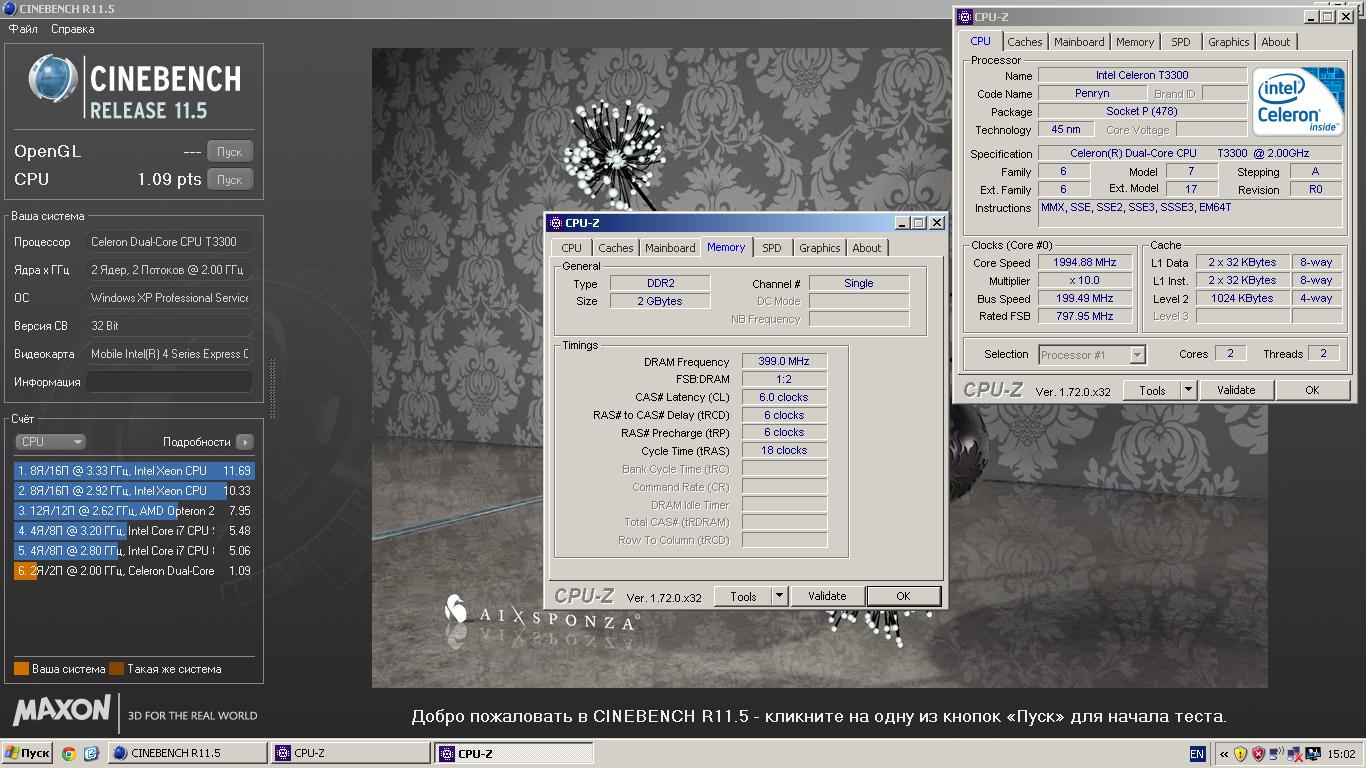Select ranking row 1 Intel Xeon 11.69
This screenshot has height=768, width=1366.
click(x=134, y=471)
